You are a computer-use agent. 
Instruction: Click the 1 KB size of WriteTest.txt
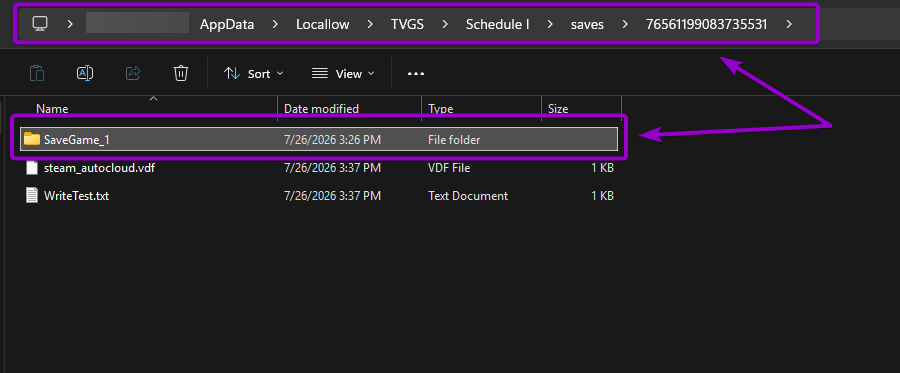(x=602, y=196)
